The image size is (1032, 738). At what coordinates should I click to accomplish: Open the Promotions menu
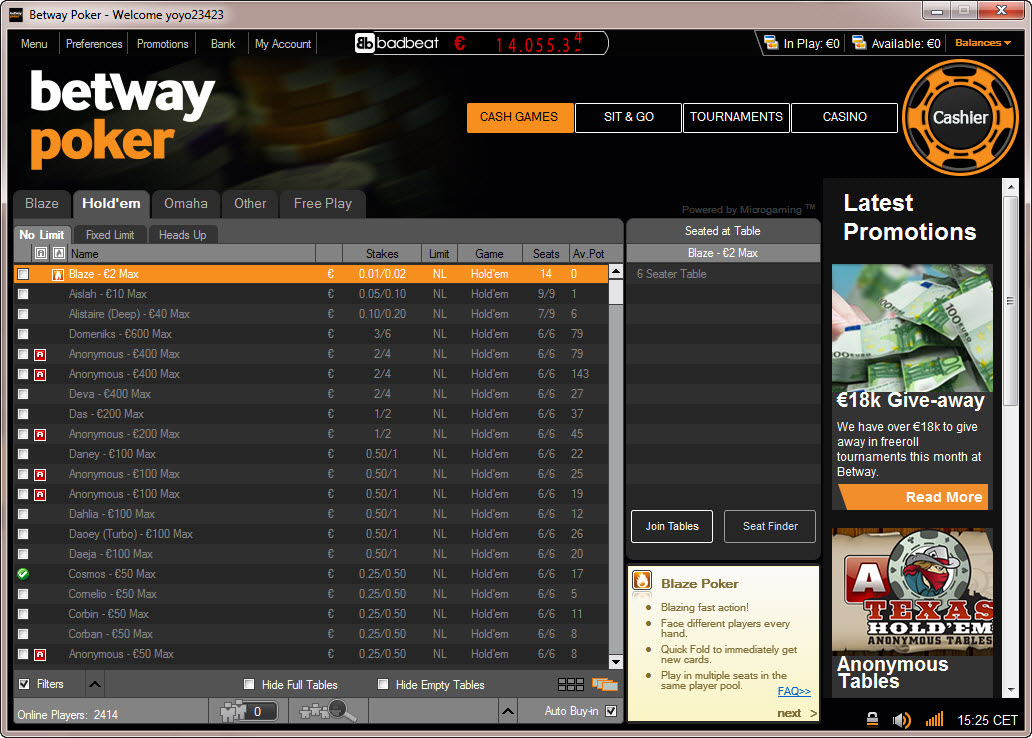point(163,43)
